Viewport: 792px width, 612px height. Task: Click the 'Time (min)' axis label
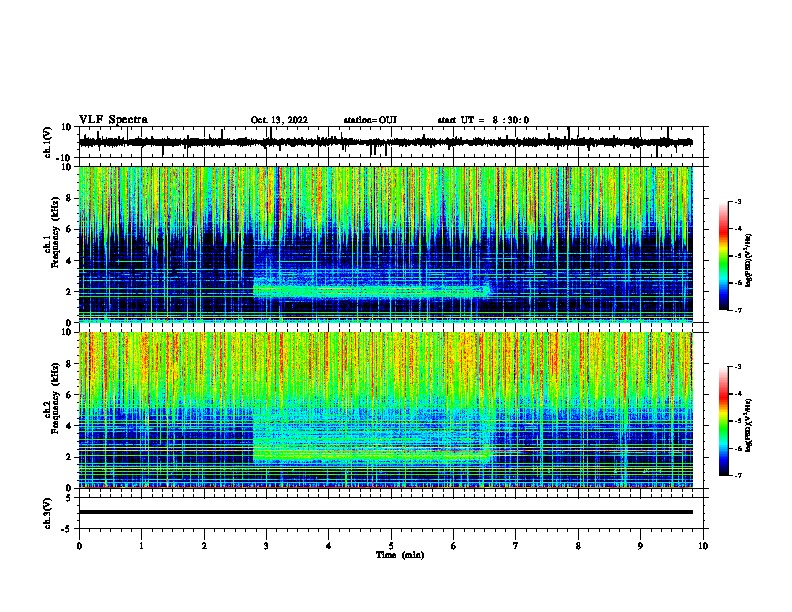click(400, 555)
